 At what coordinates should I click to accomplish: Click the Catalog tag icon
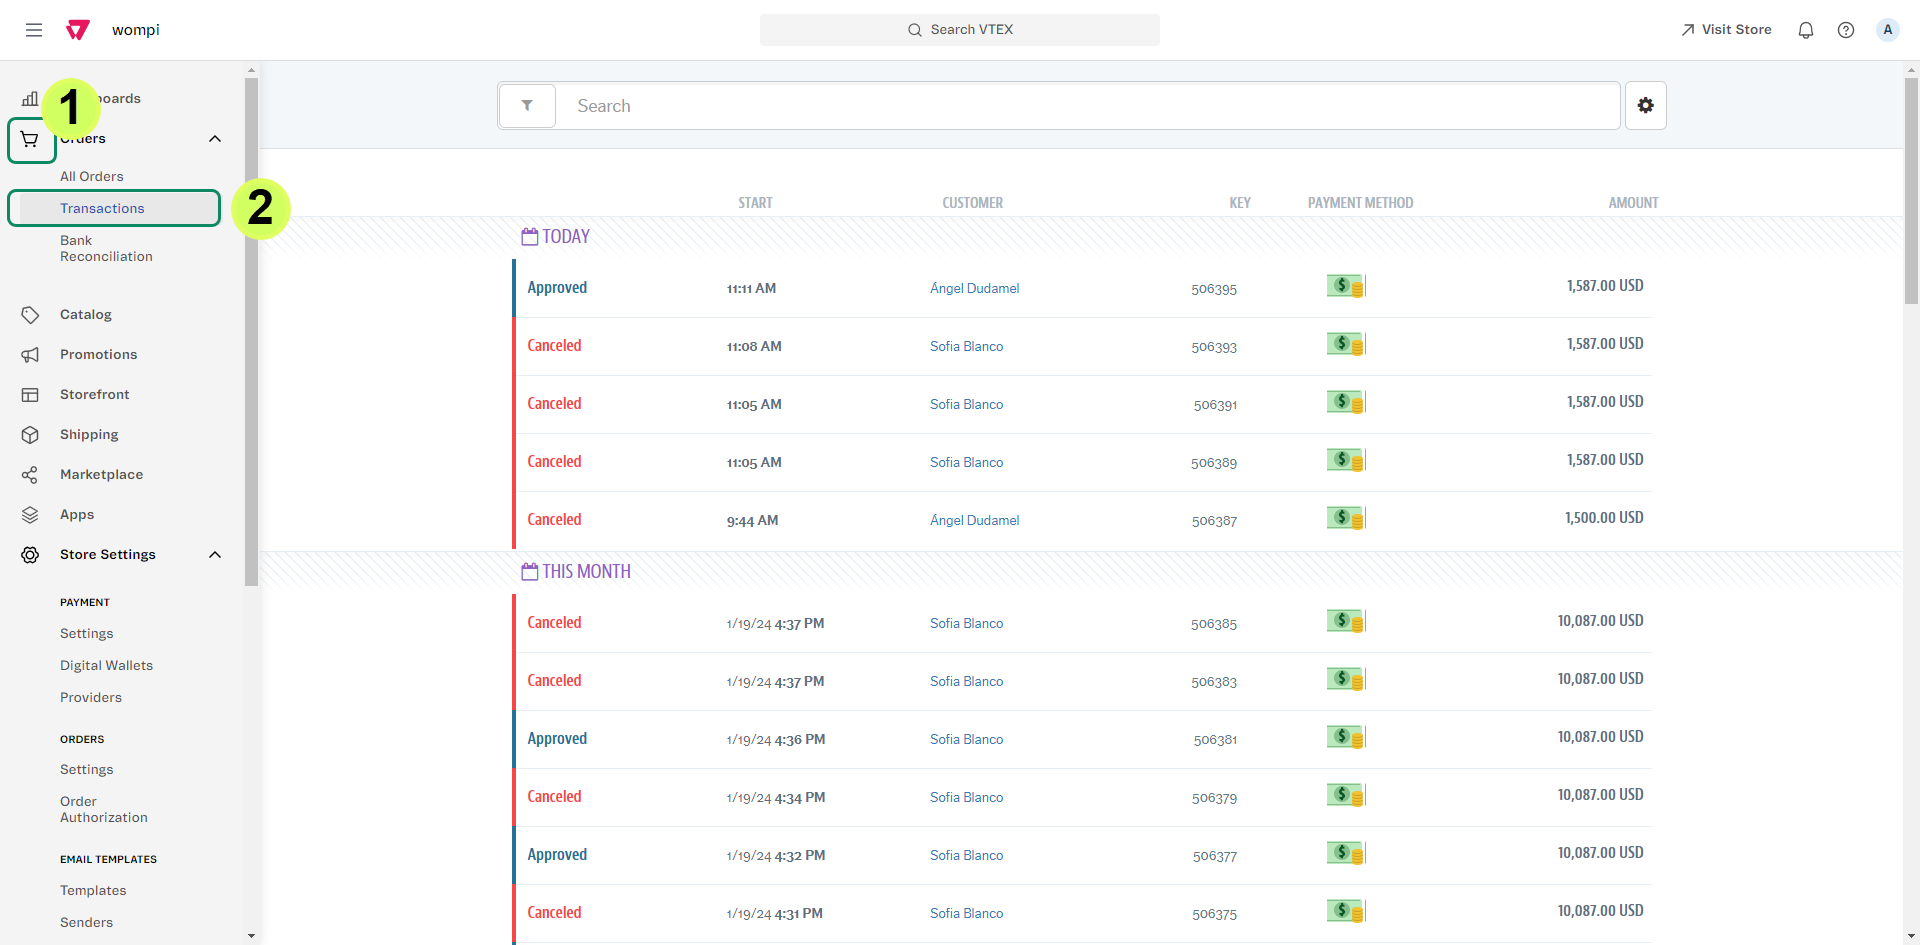click(x=30, y=315)
